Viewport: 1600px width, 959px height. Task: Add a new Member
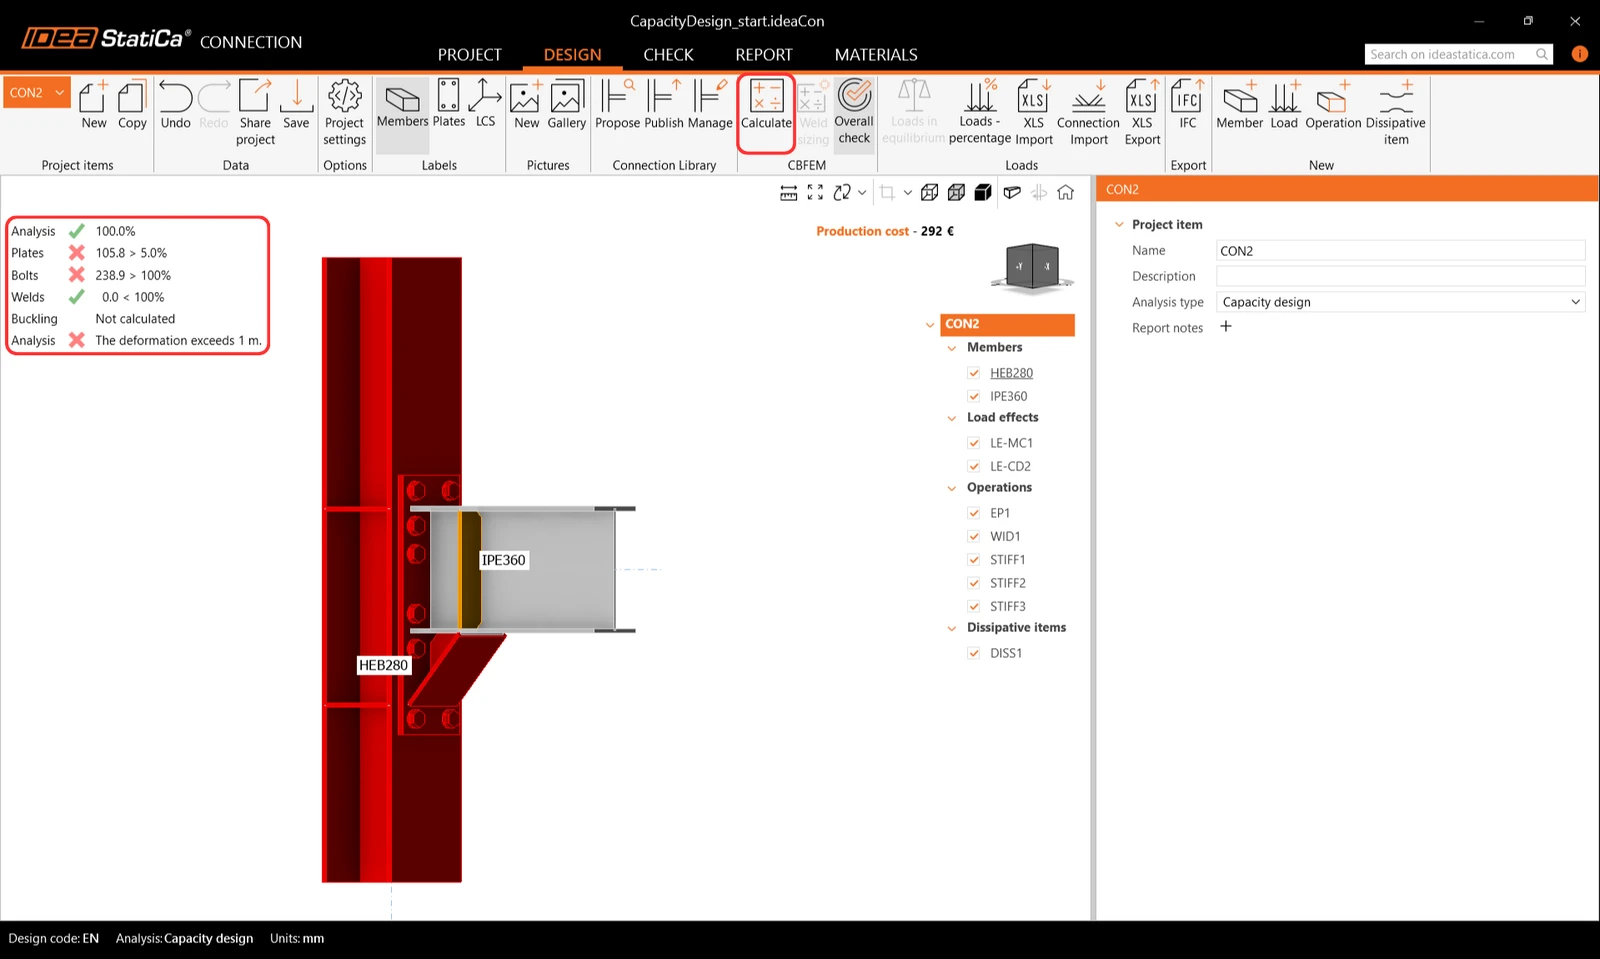coord(1240,105)
